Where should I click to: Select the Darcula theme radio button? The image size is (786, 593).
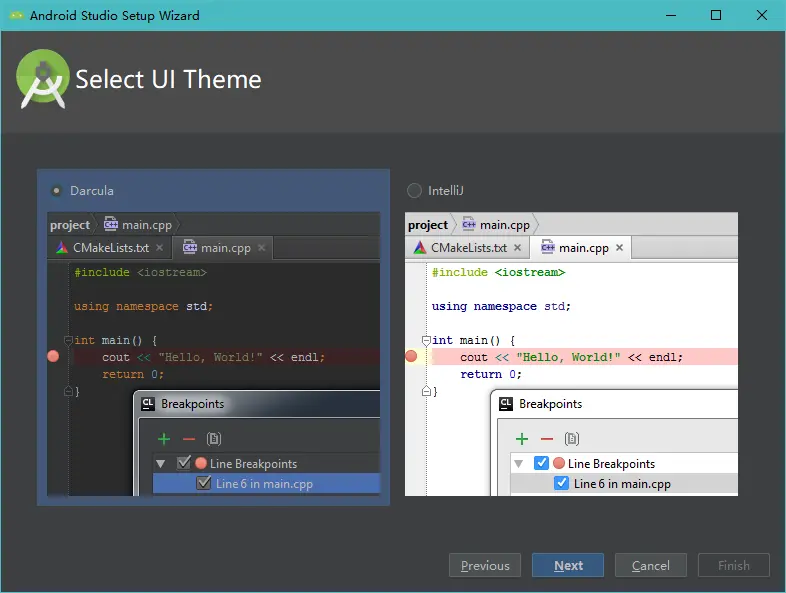pyautogui.click(x=56, y=190)
